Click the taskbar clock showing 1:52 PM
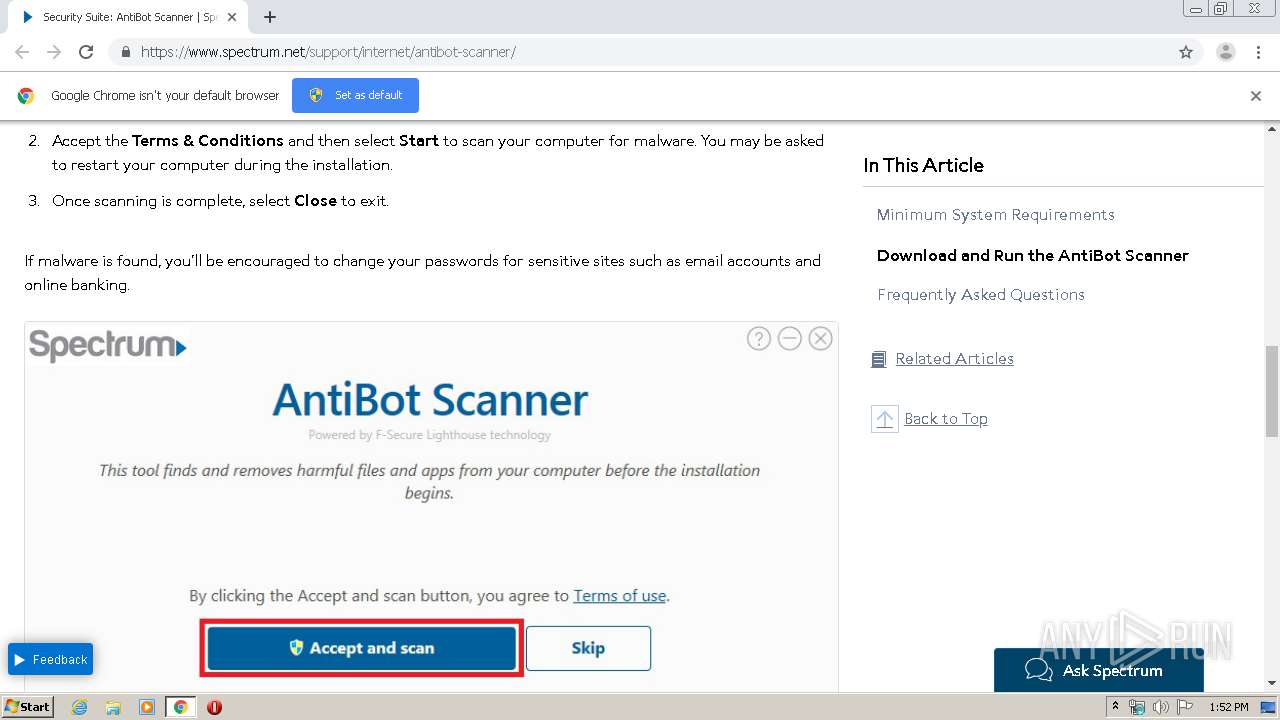The width and height of the screenshot is (1280, 720). click(1228, 707)
